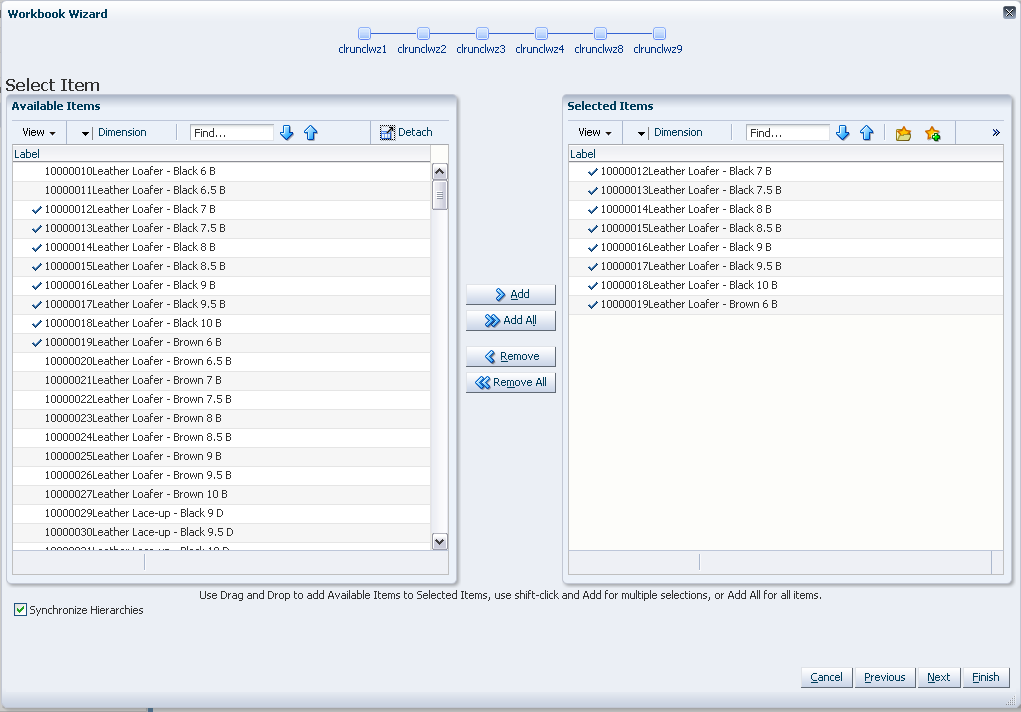Select selected item 10000018Leather Loafer - Black 10 B
Screen dimensions: 1021x712
786,285
